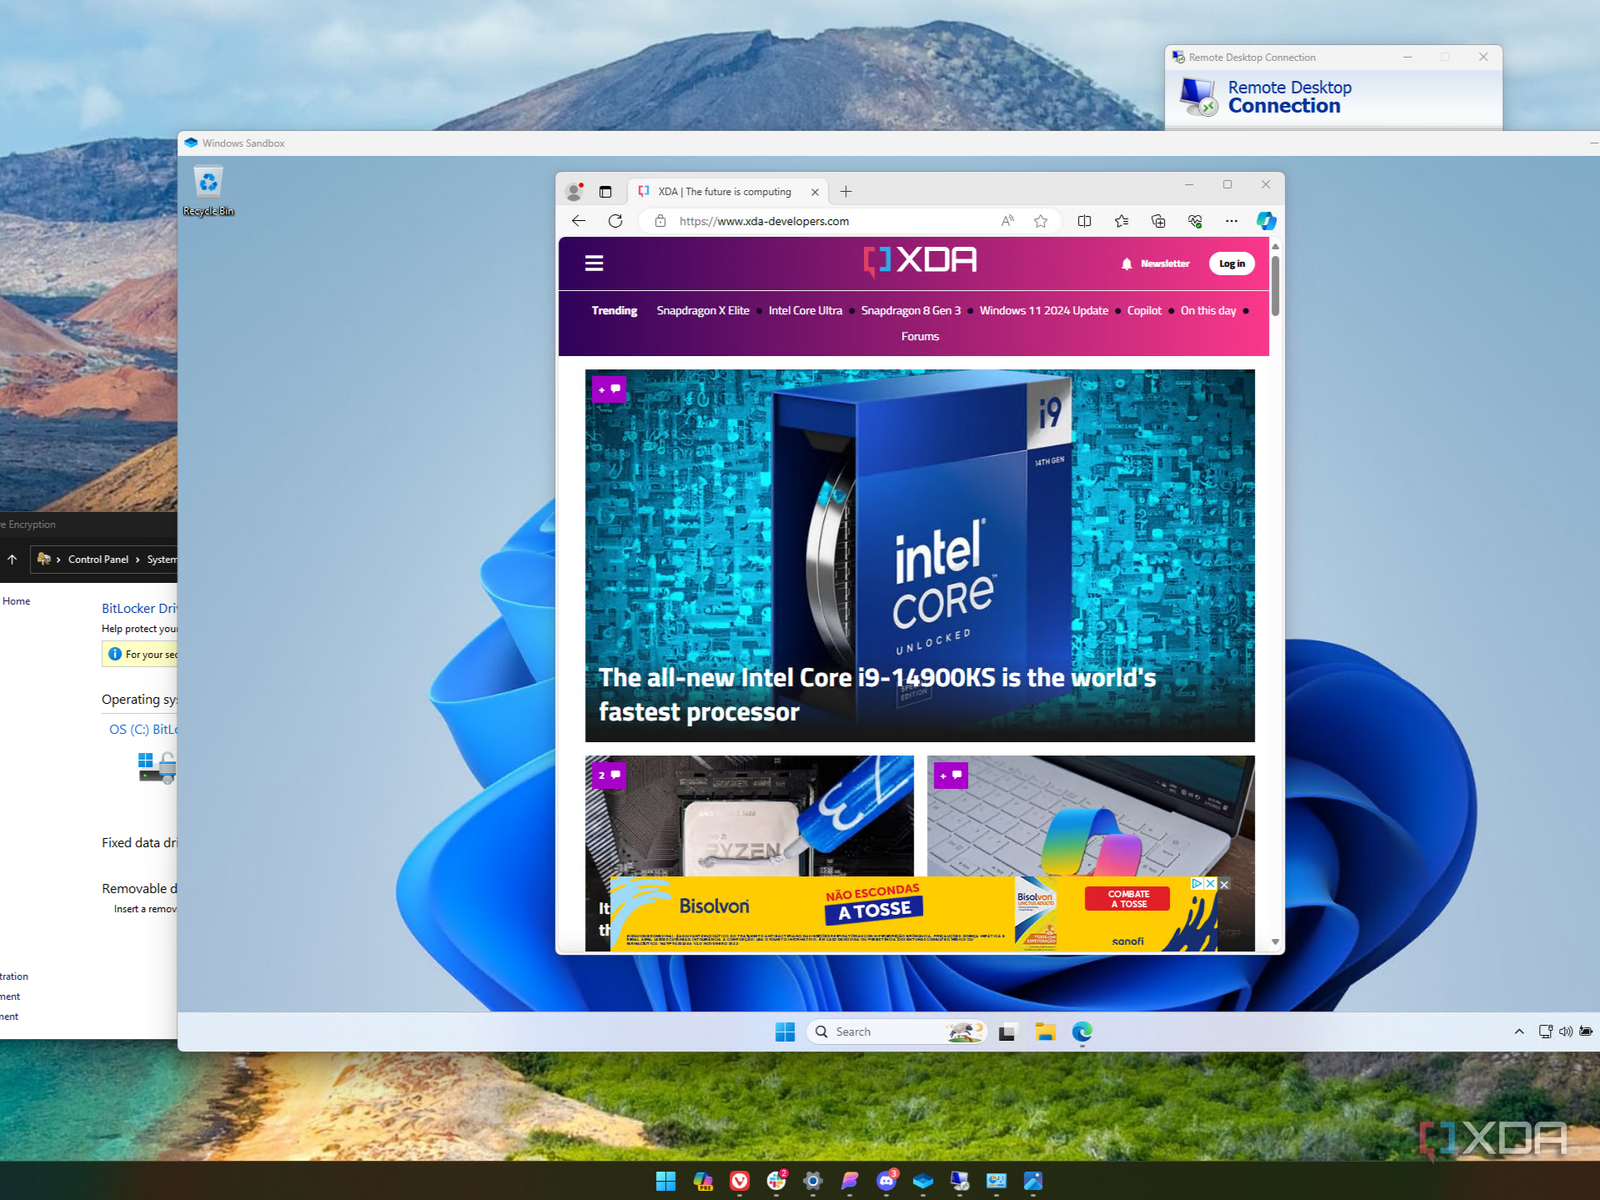The height and width of the screenshot is (1200, 1600).
Task: Open File Explorer in Sandbox taskbar
Action: 1045,1032
